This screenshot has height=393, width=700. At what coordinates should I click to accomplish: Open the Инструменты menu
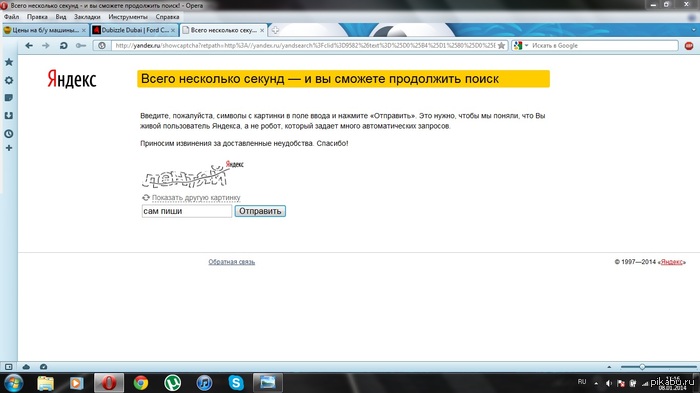[128, 17]
